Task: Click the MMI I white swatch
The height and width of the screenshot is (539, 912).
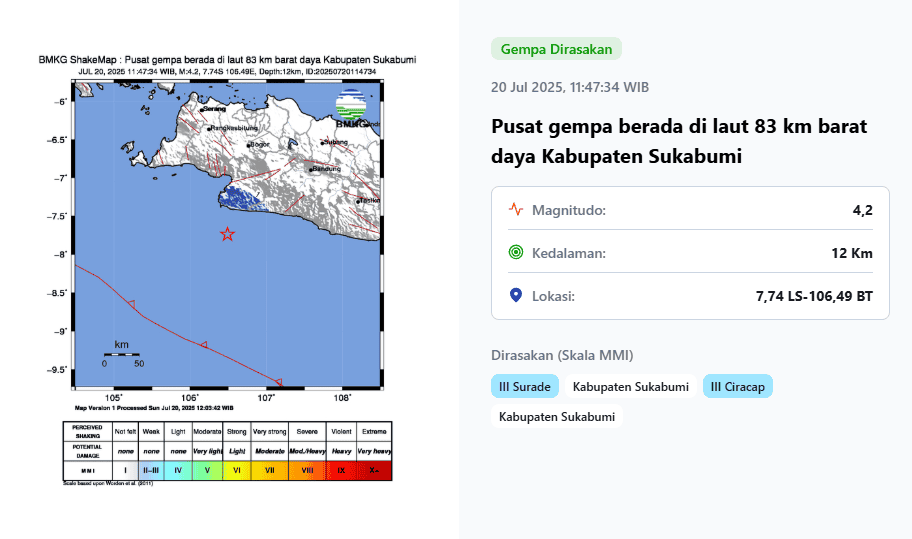Action: (x=126, y=470)
